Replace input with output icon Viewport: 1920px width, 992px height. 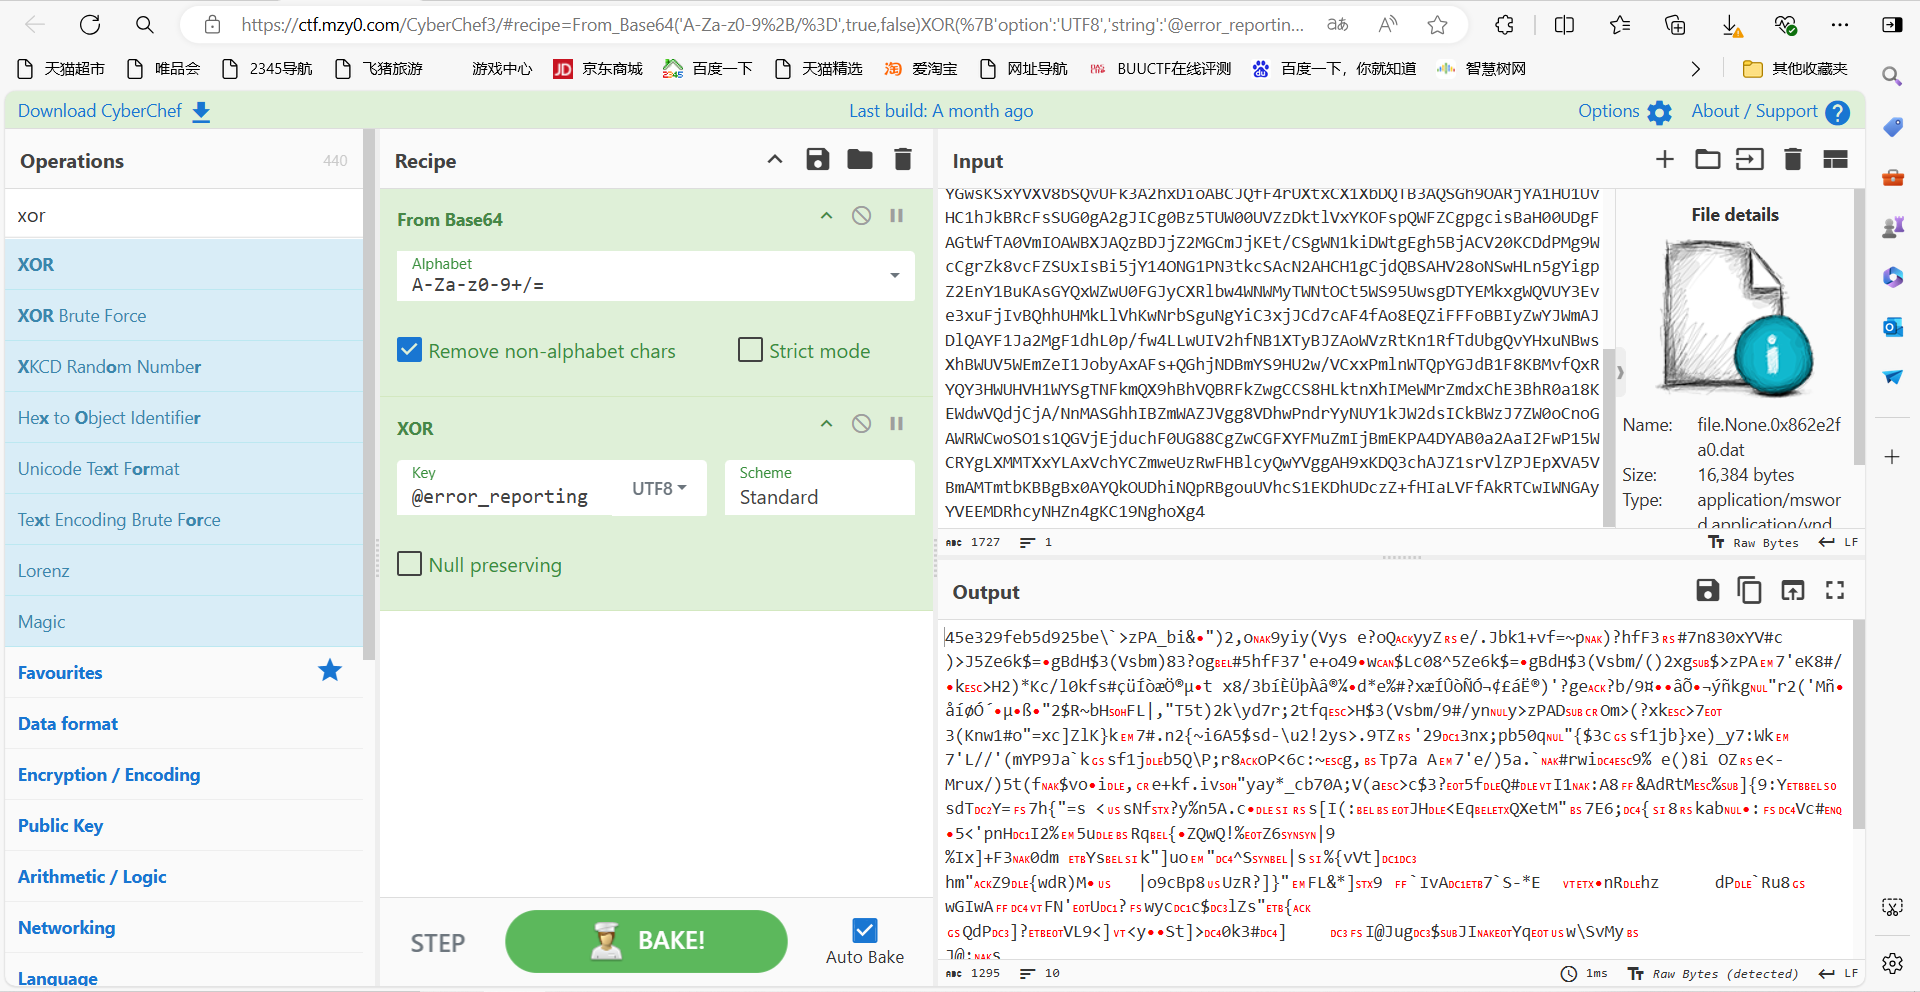(1793, 590)
